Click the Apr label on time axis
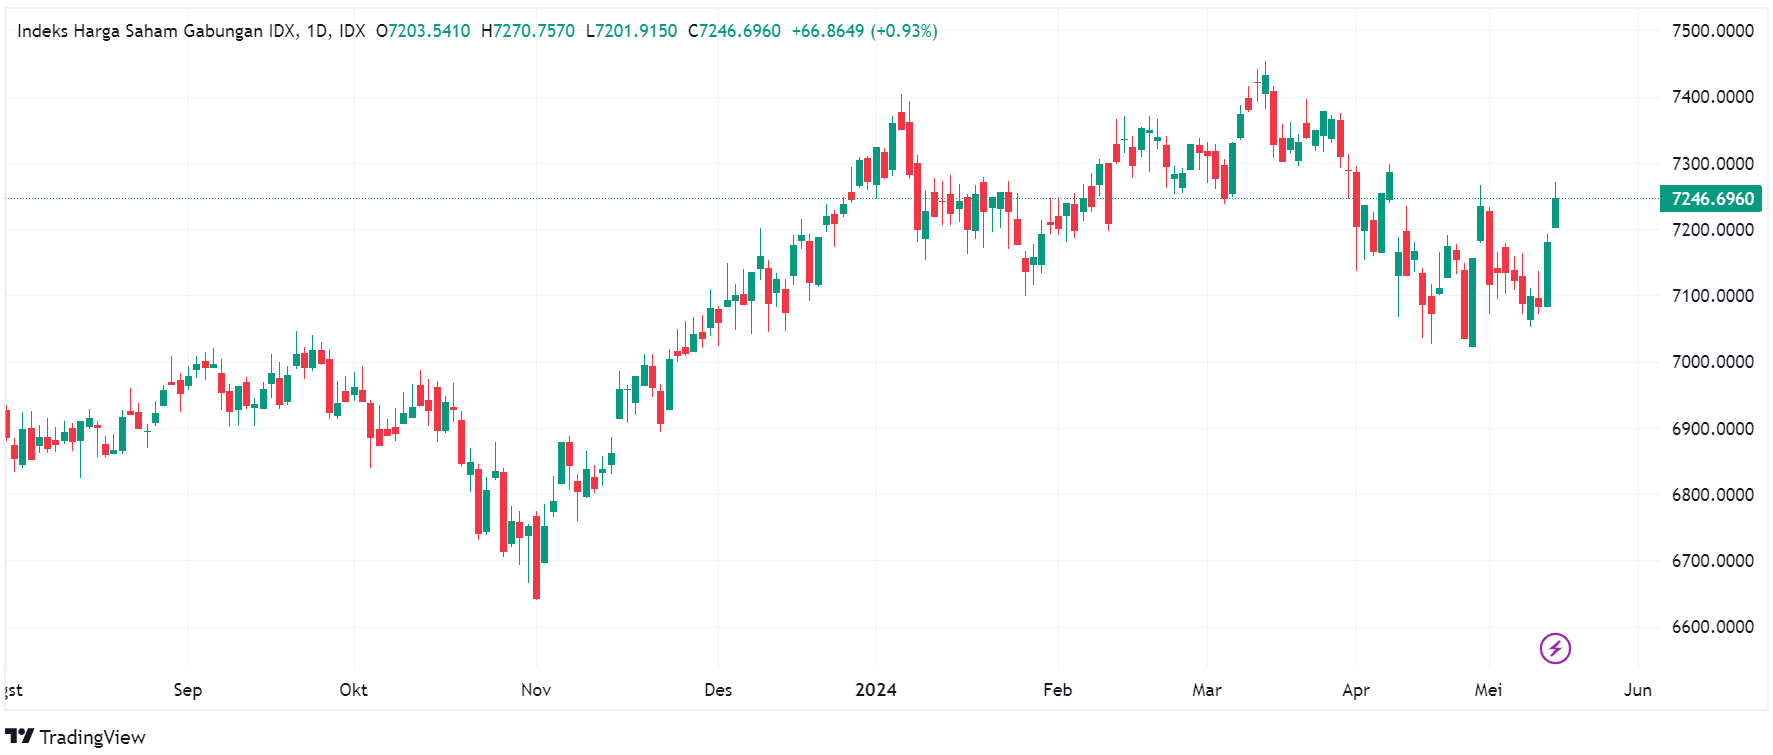1773x755 pixels. click(x=1356, y=690)
